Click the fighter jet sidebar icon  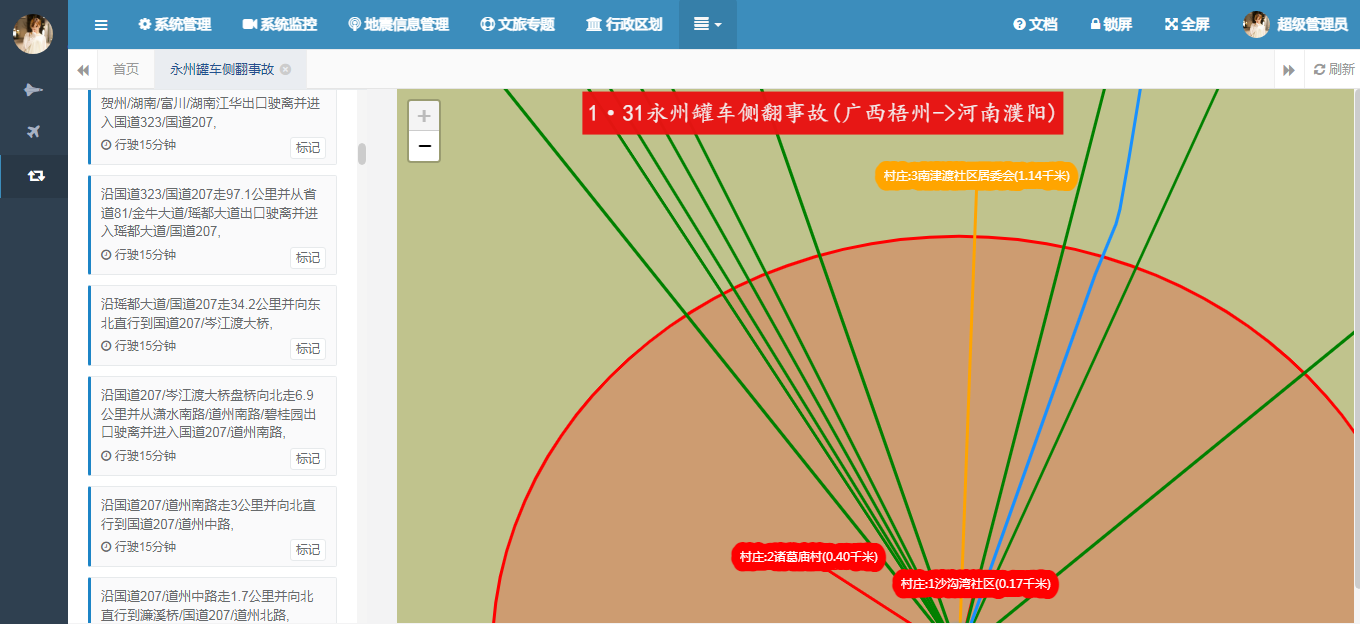pyautogui.click(x=34, y=90)
